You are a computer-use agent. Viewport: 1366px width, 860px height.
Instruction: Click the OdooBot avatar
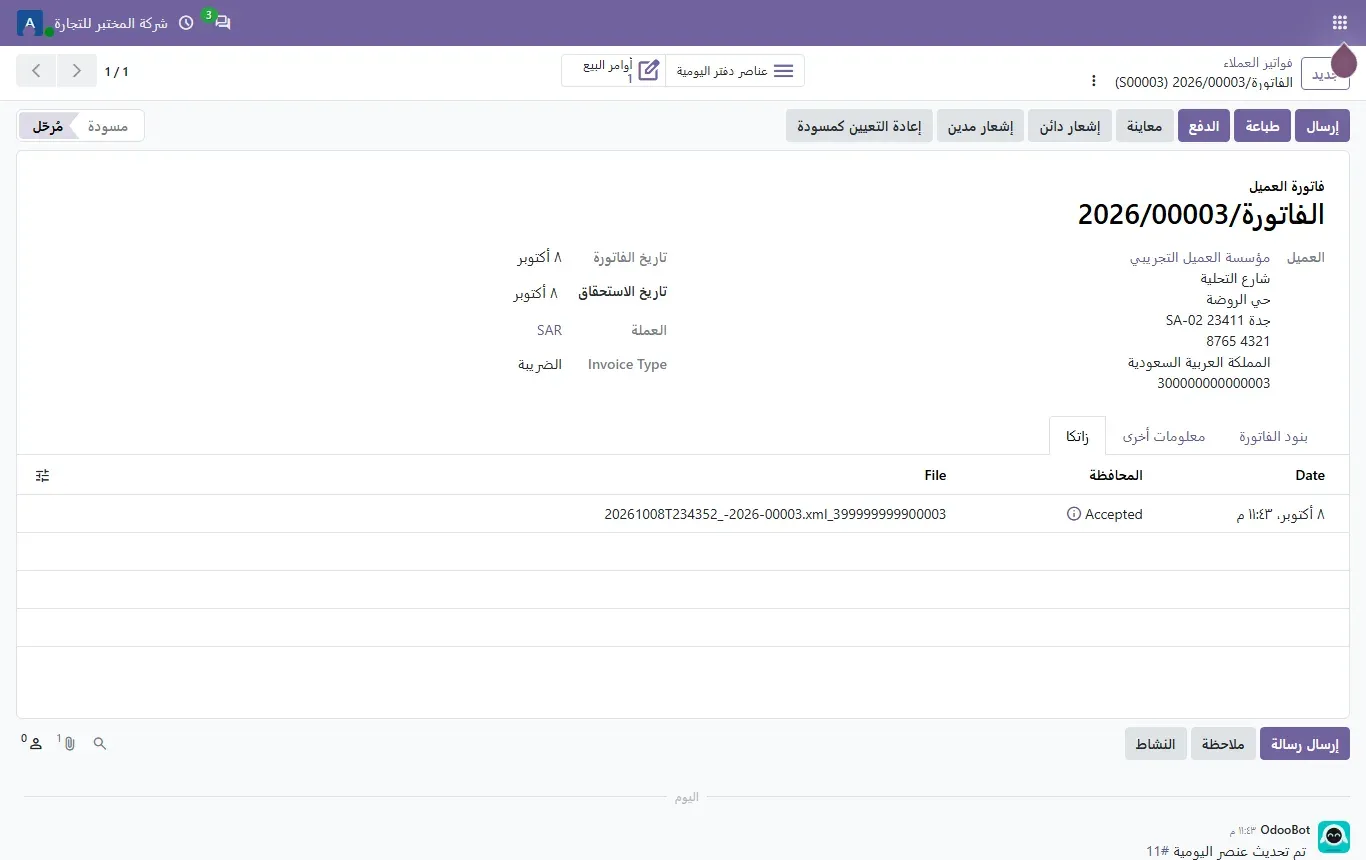[1334, 837]
